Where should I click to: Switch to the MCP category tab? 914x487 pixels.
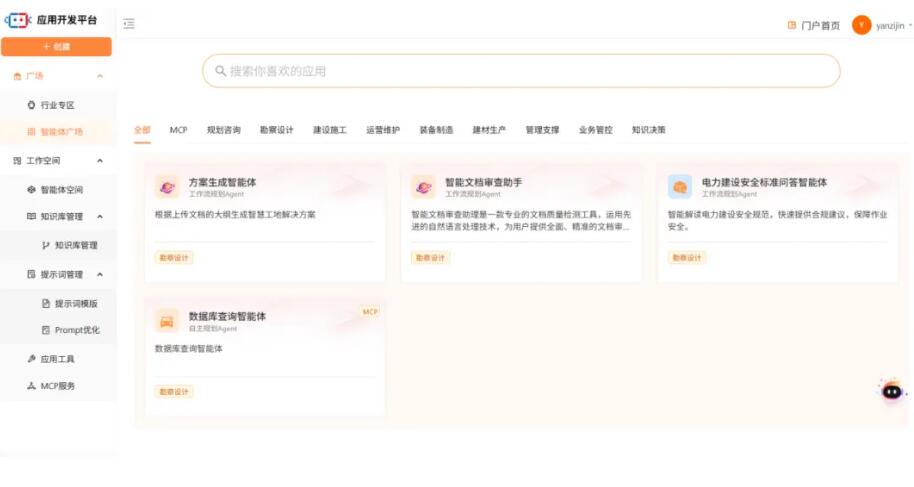[178, 130]
